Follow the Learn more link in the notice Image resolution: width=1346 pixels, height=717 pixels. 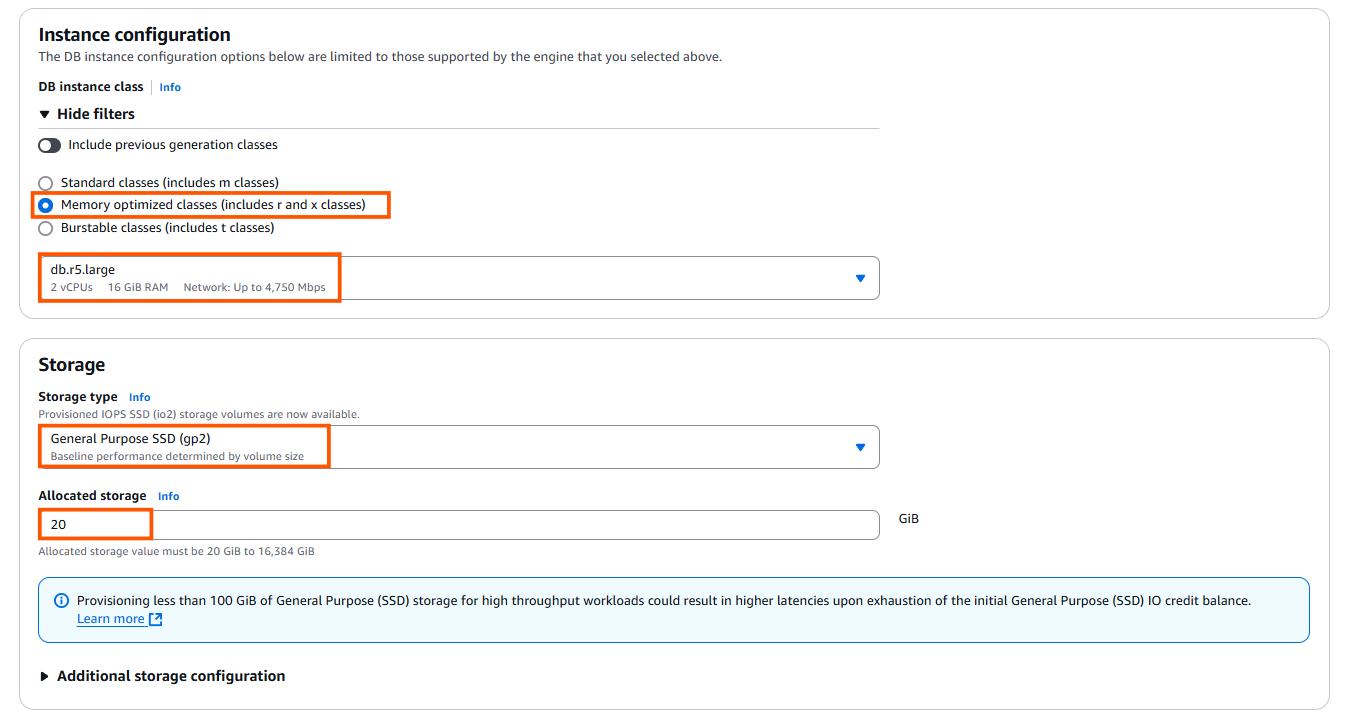110,618
